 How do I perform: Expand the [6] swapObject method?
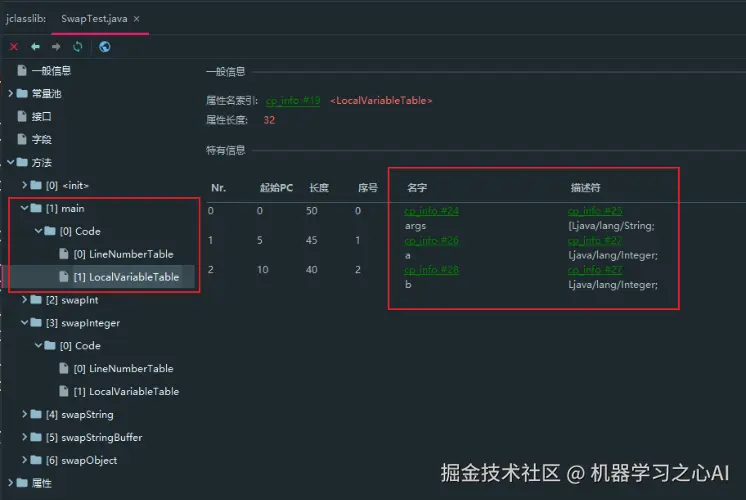[x=24, y=460]
